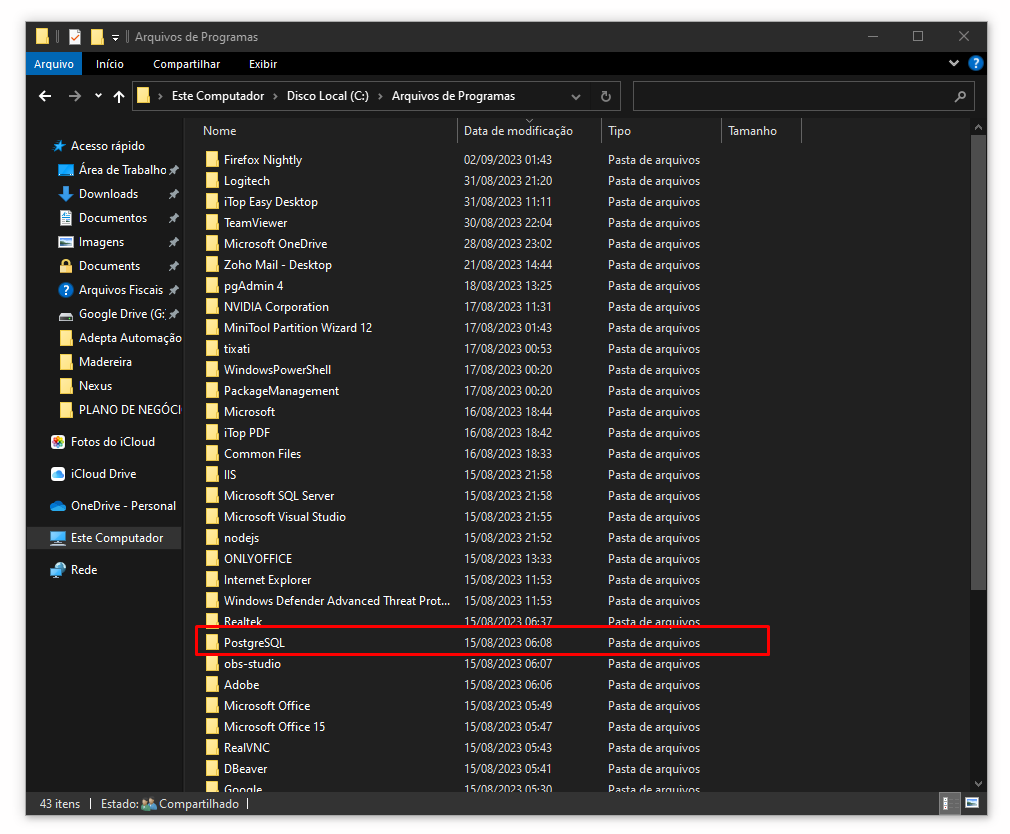The width and height of the screenshot is (1010, 834).
Task: Open the address bar history dropdown
Action: click(576, 97)
